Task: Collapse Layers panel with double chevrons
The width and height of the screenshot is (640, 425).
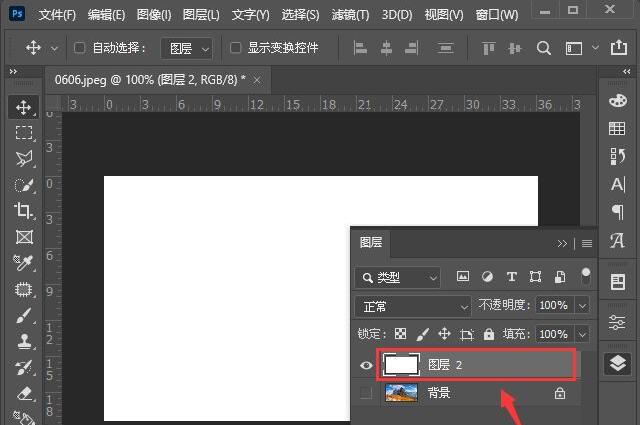Action: point(562,244)
